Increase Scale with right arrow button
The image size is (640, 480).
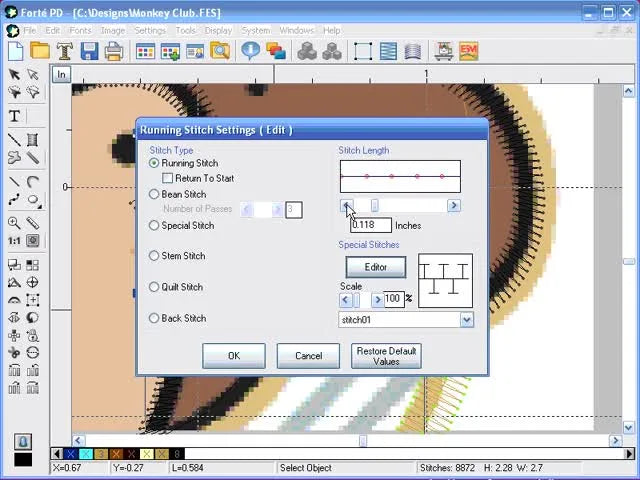[377, 299]
